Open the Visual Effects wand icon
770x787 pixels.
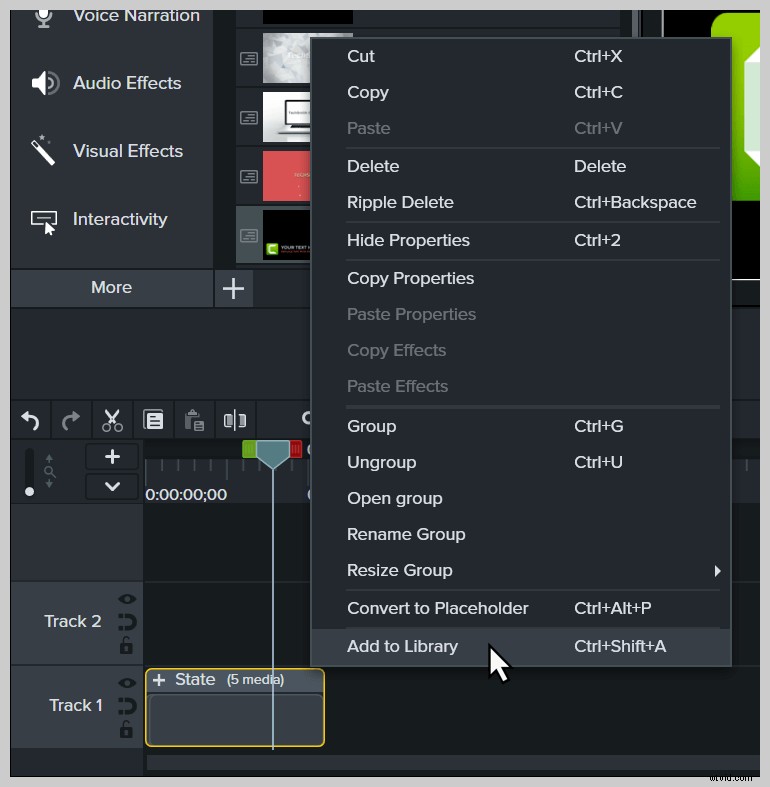pos(43,150)
